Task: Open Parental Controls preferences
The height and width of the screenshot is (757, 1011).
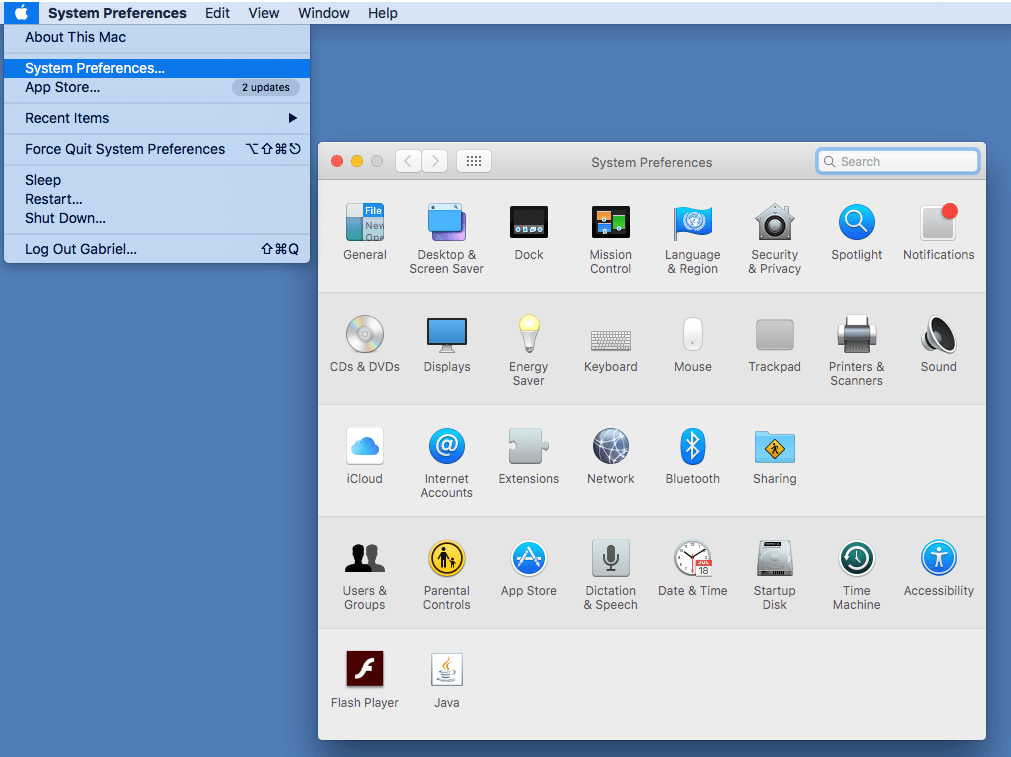Action: [x=447, y=575]
